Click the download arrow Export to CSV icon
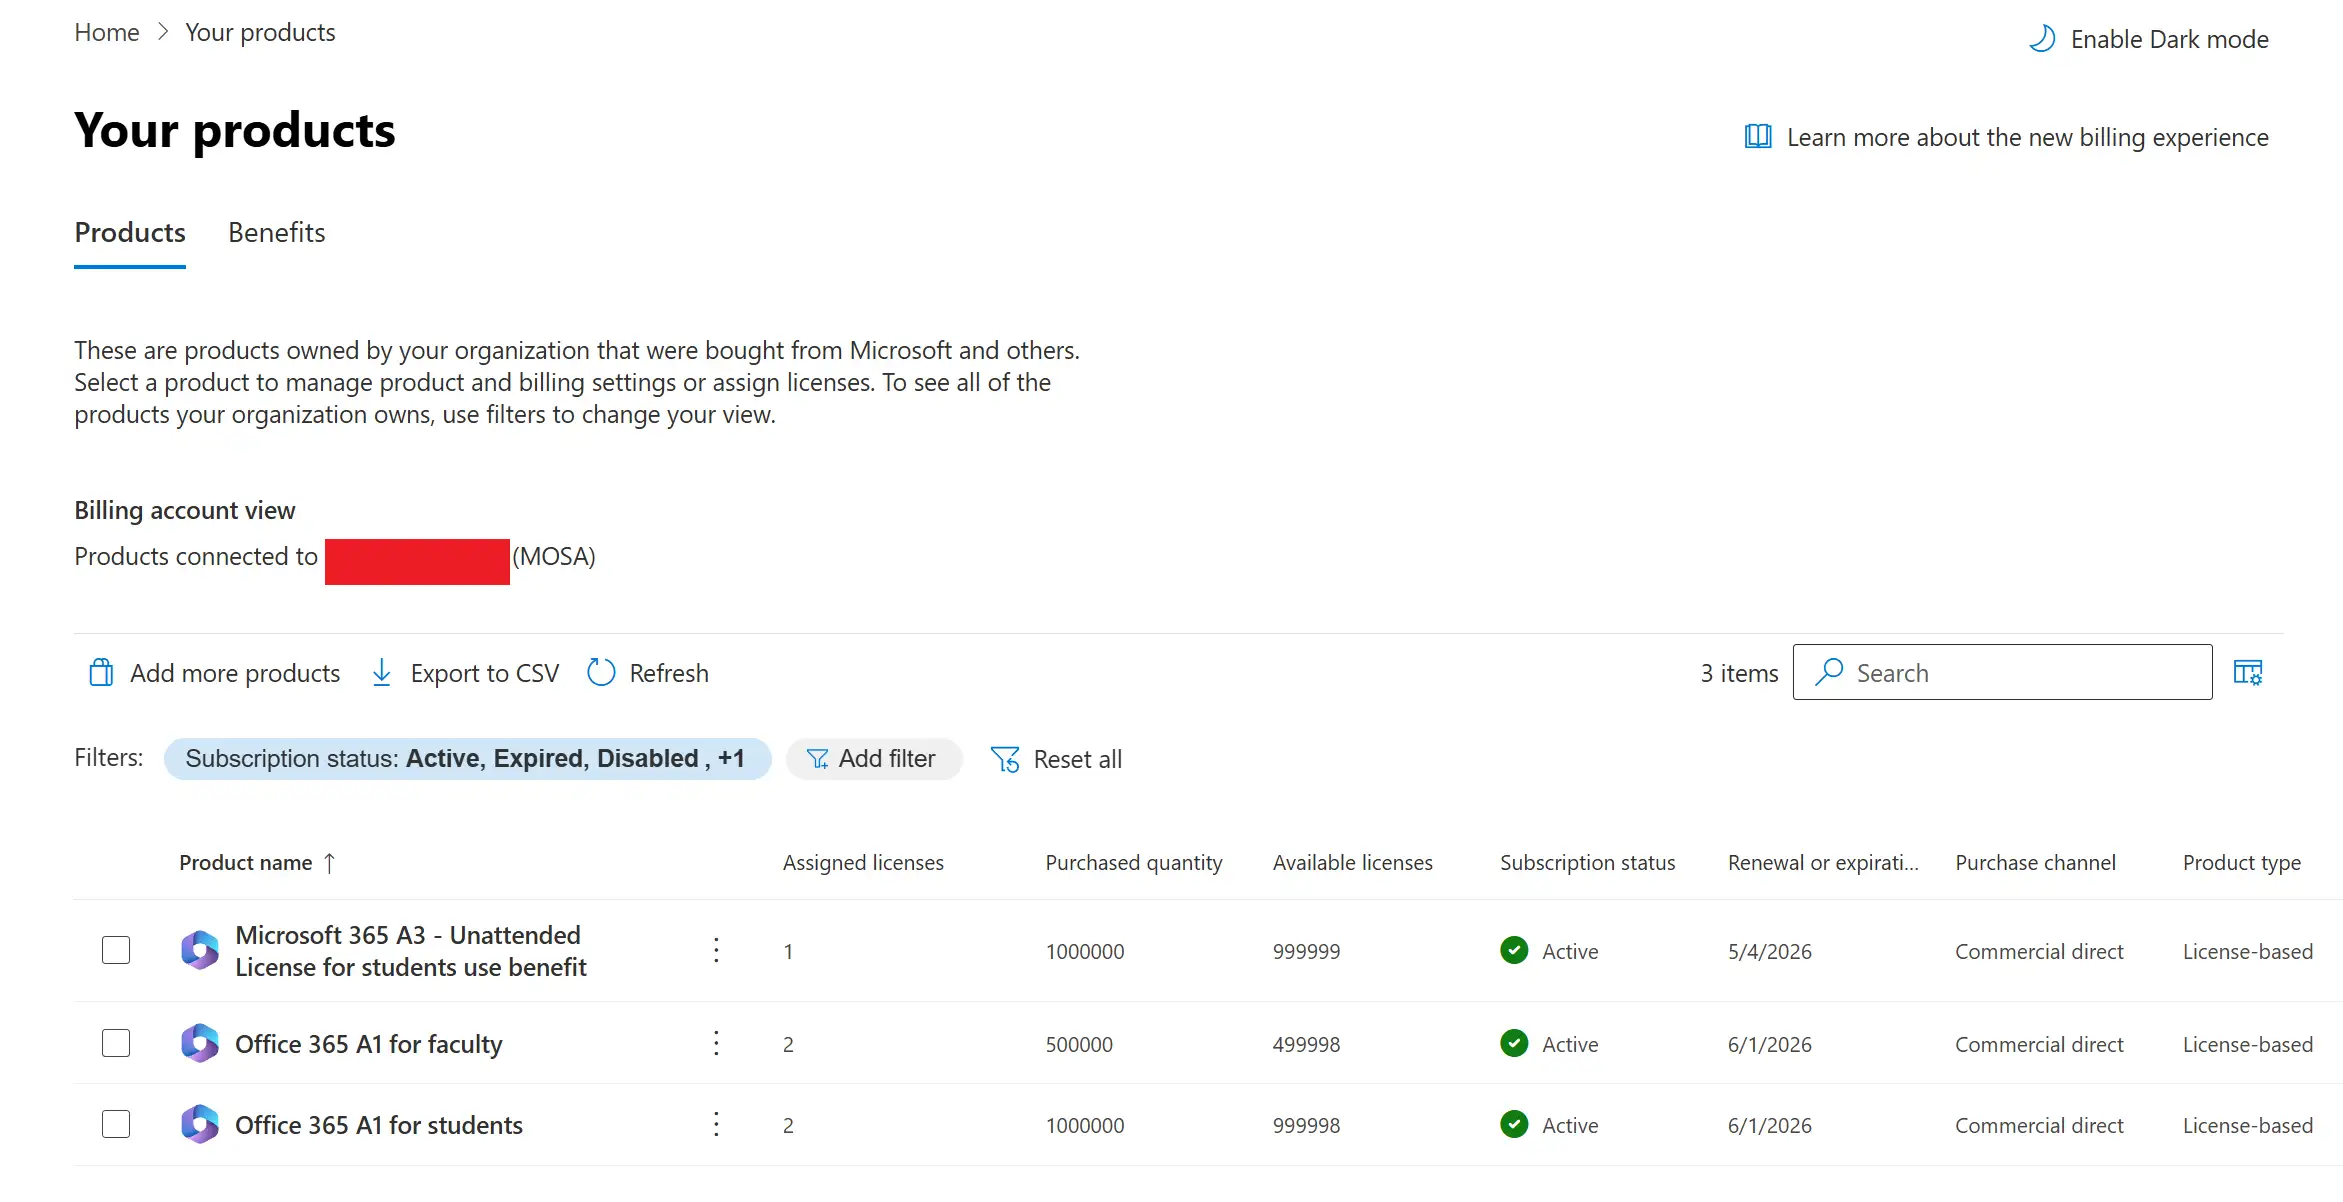Viewport: 2343px width, 1202px height. click(x=381, y=673)
